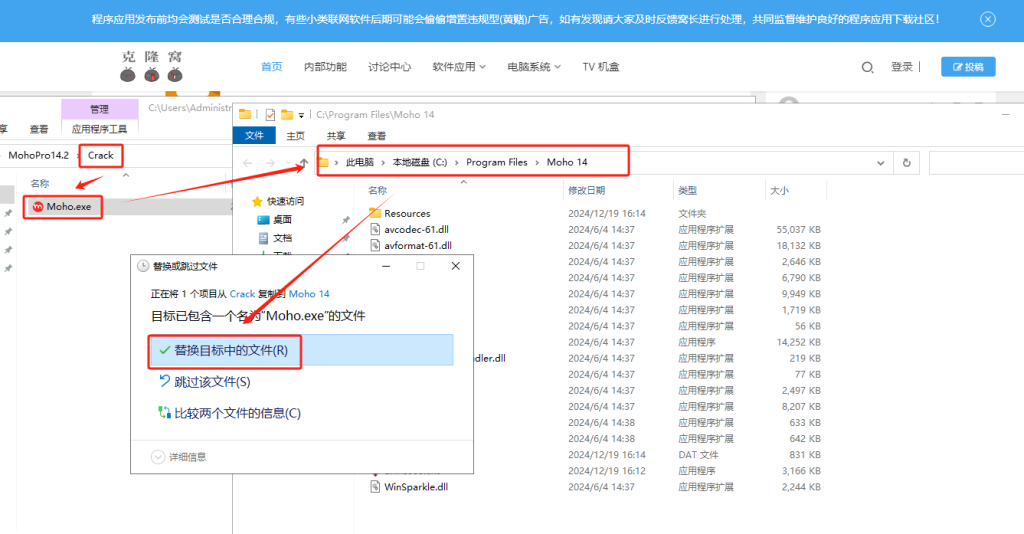The width and height of the screenshot is (1024, 534).
Task: Open the 文件 tab in Moho 14 window
Action: click(254, 135)
